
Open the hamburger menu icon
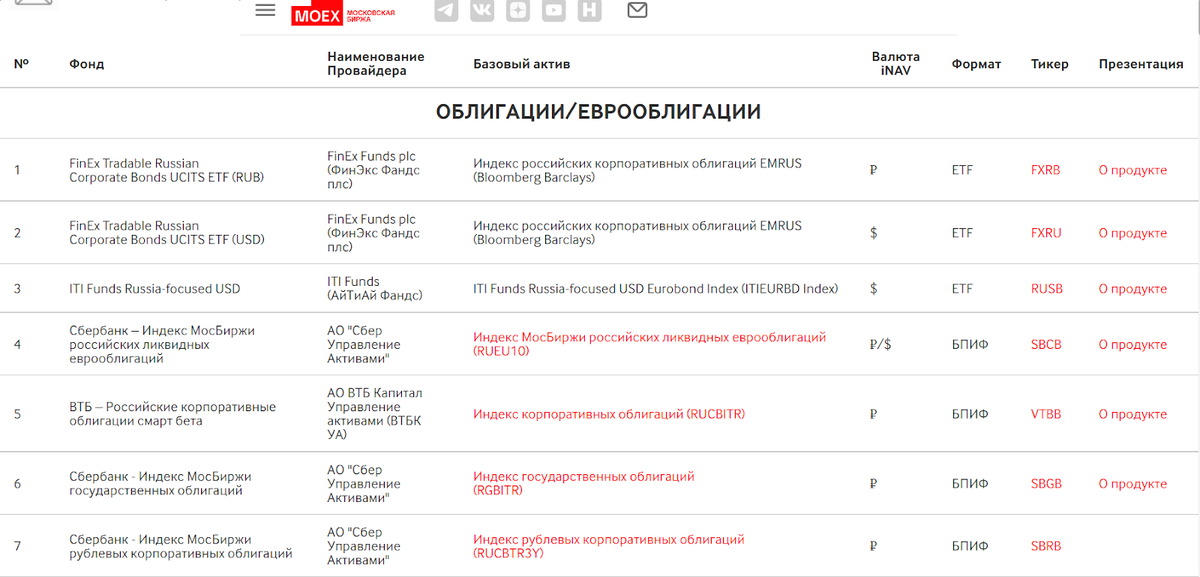265,10
